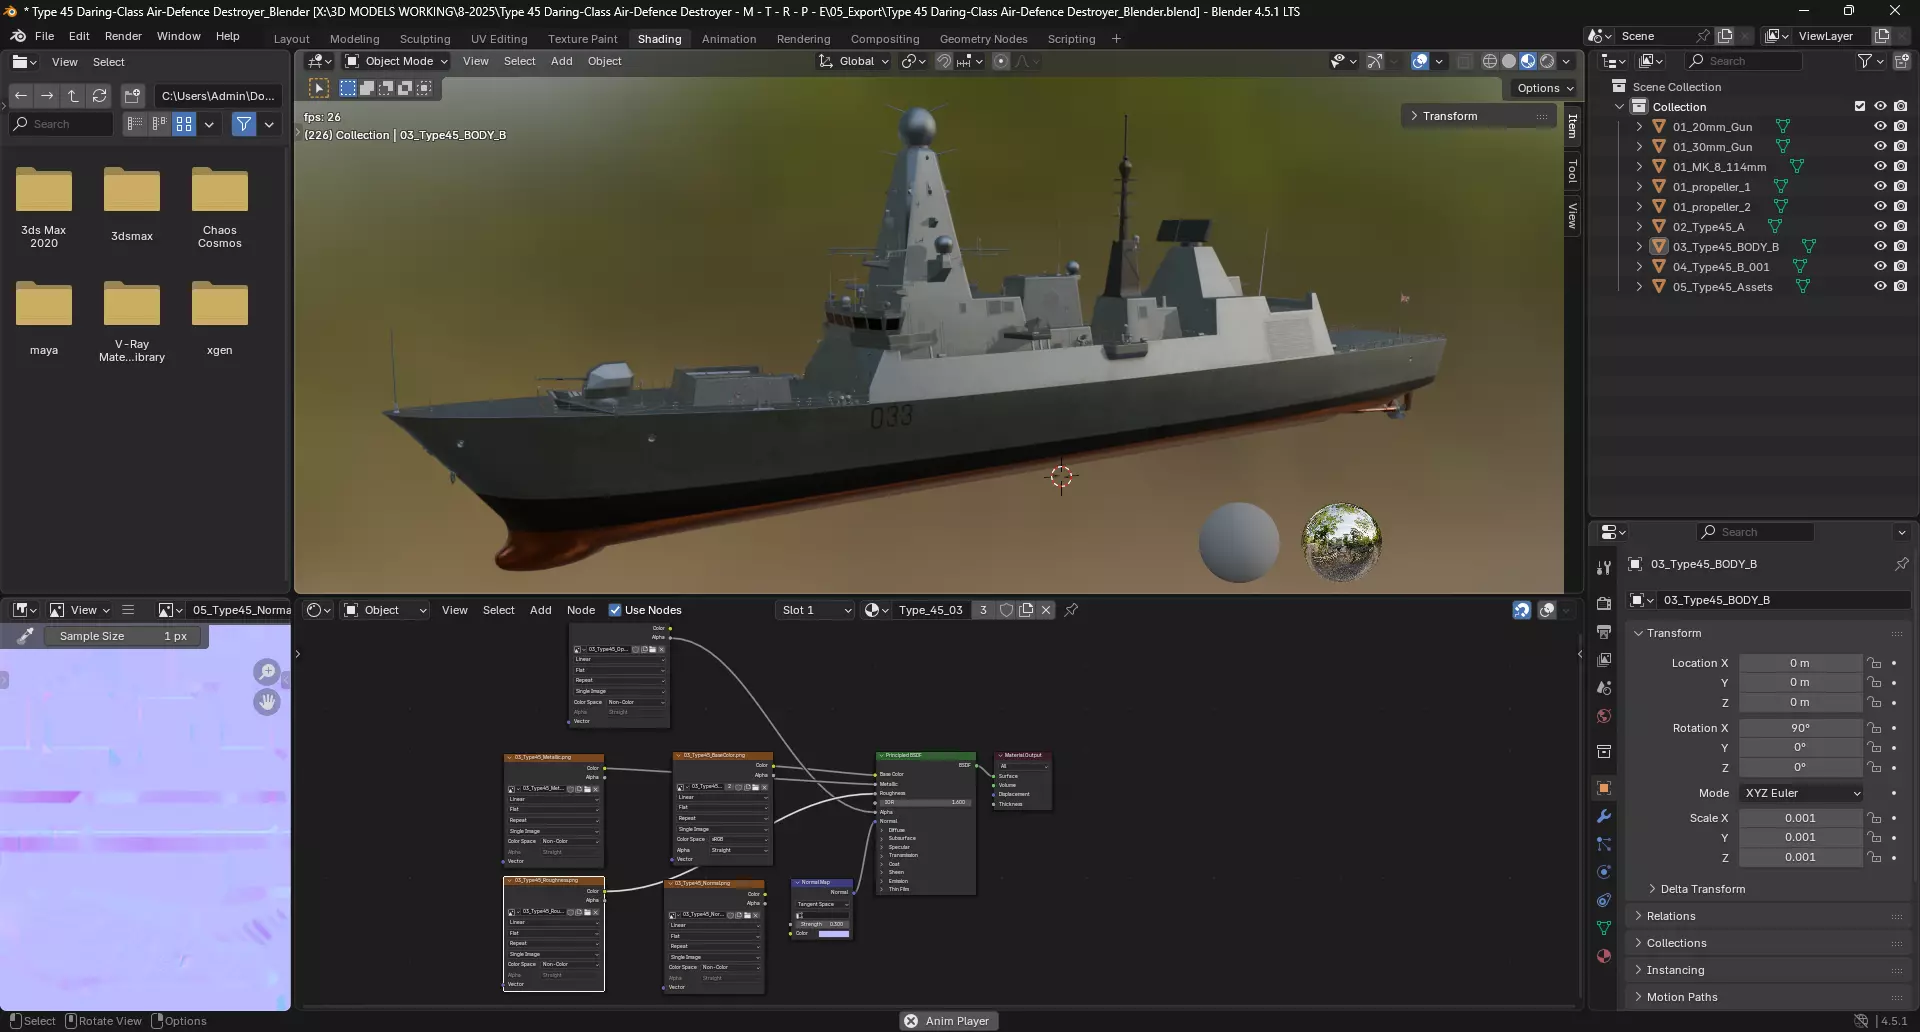This screenshot has width=1920, height=1032.
Task: Open the Global transform orientation dropdown
Action: click(854, 61)
